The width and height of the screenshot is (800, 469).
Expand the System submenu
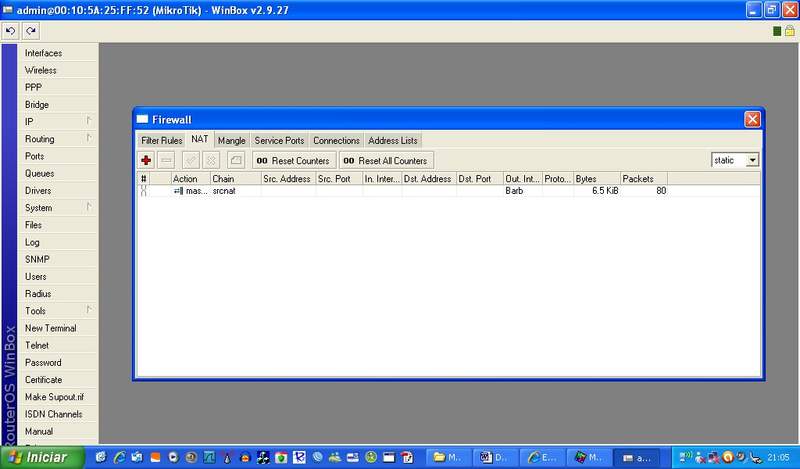point(58,208)
